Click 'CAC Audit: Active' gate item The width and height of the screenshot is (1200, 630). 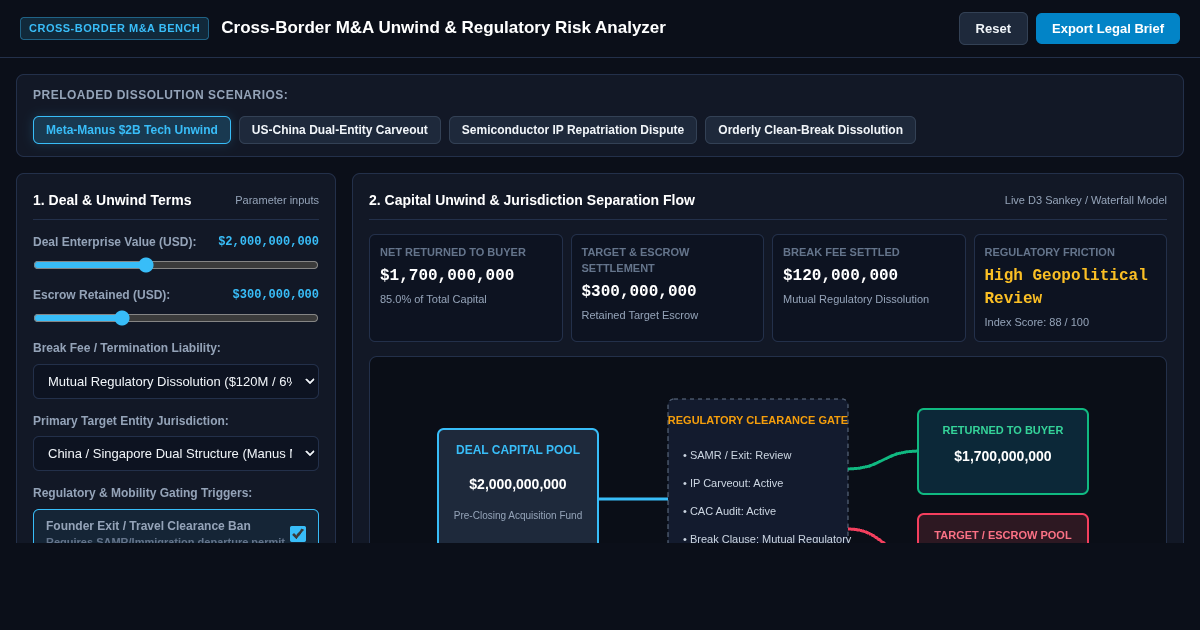730,511
